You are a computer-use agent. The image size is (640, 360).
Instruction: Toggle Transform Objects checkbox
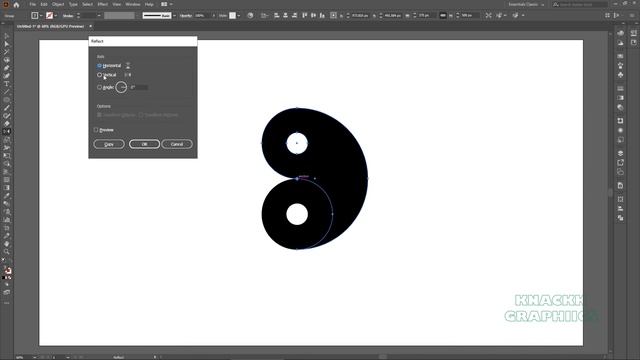pos(99,115)
